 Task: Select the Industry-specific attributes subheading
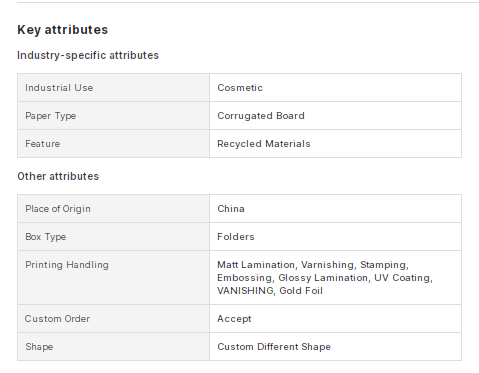pyautogui.click(x=88, y=55)
